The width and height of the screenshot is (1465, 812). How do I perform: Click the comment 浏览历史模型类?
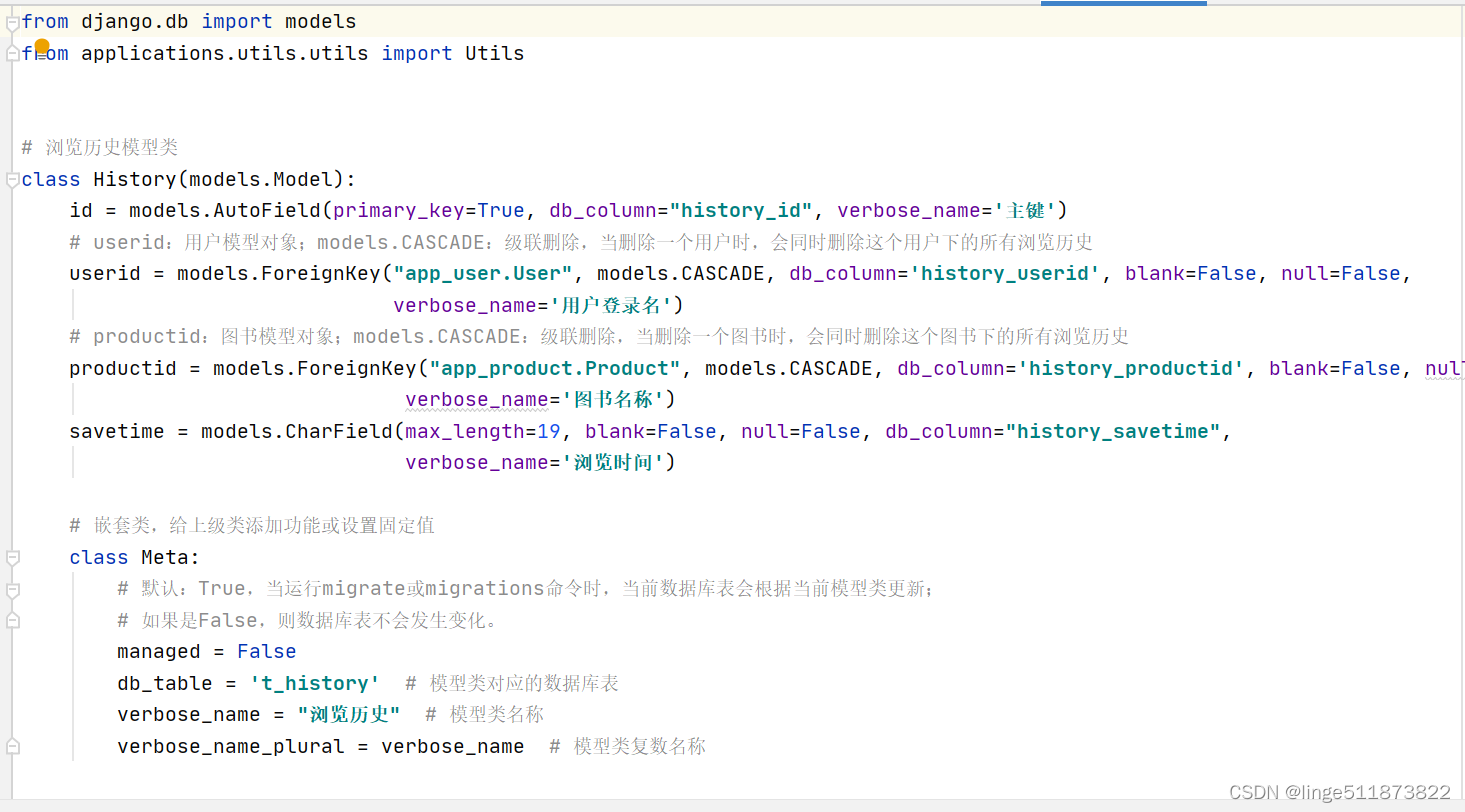(x=99, y=148)
